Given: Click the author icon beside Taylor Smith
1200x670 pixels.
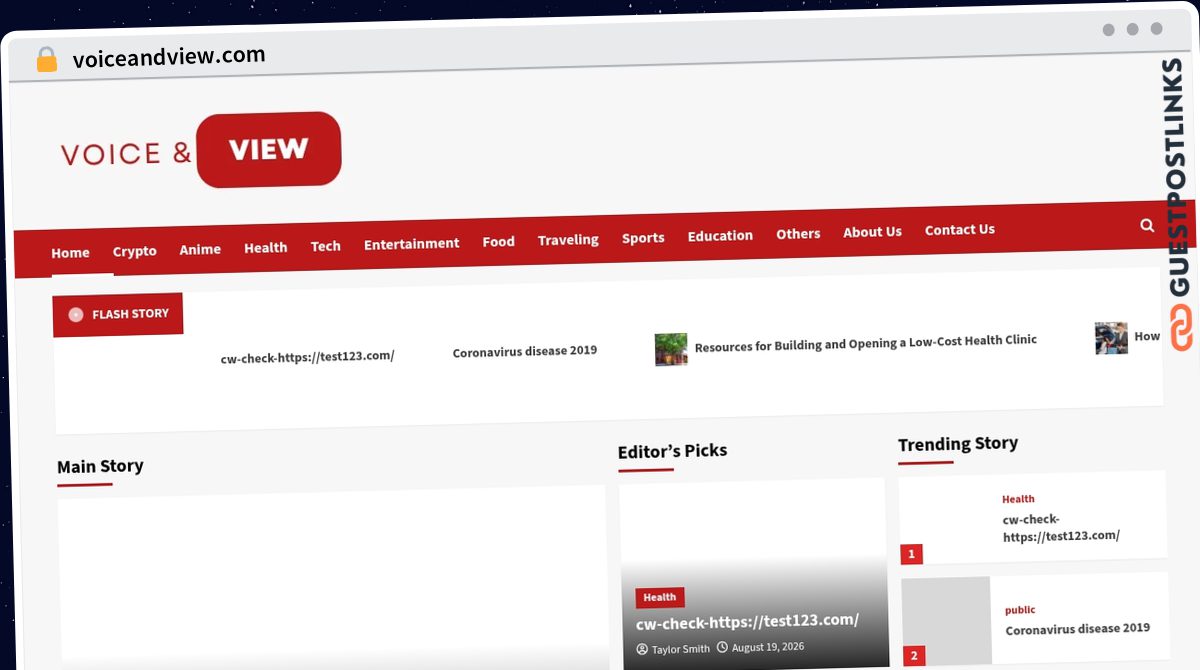Looking at the screenshot, I should click(642, 649).
